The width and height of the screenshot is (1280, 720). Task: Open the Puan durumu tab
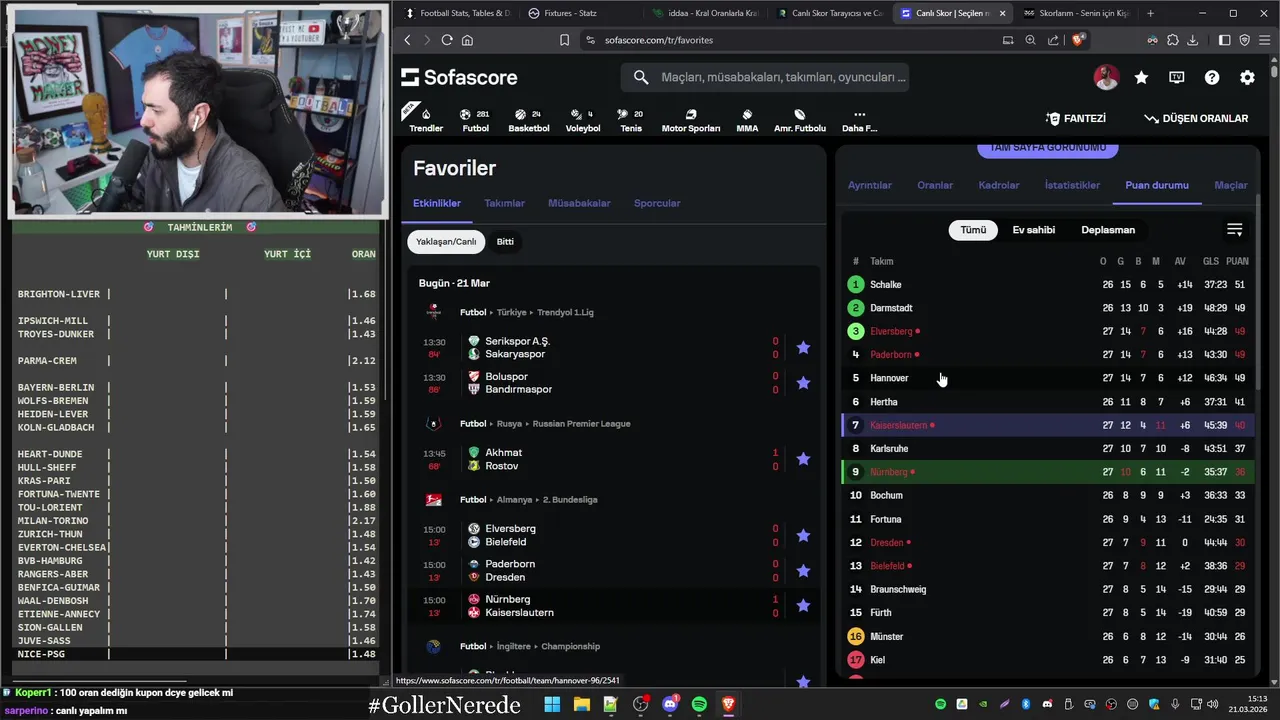coord(1157,185)
